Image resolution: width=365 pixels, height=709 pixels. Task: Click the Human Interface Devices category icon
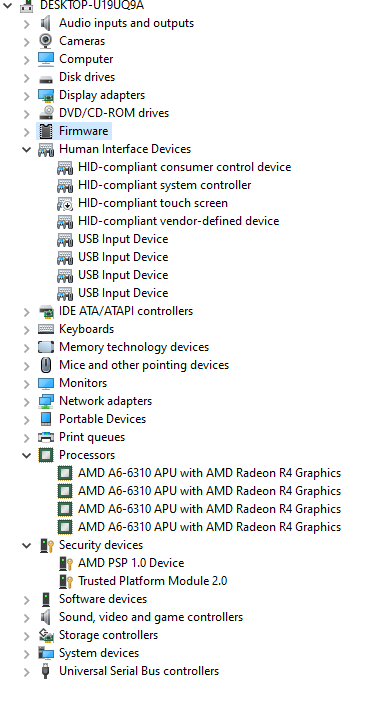(46, 149)
